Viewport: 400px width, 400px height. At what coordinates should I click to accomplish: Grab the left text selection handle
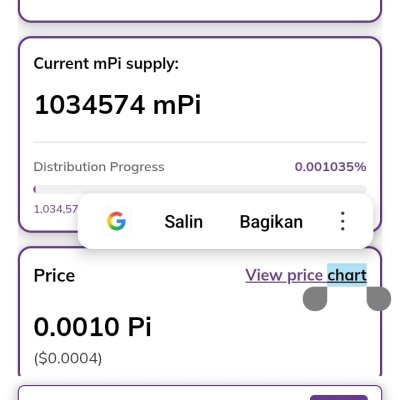[x=315, y=298]
